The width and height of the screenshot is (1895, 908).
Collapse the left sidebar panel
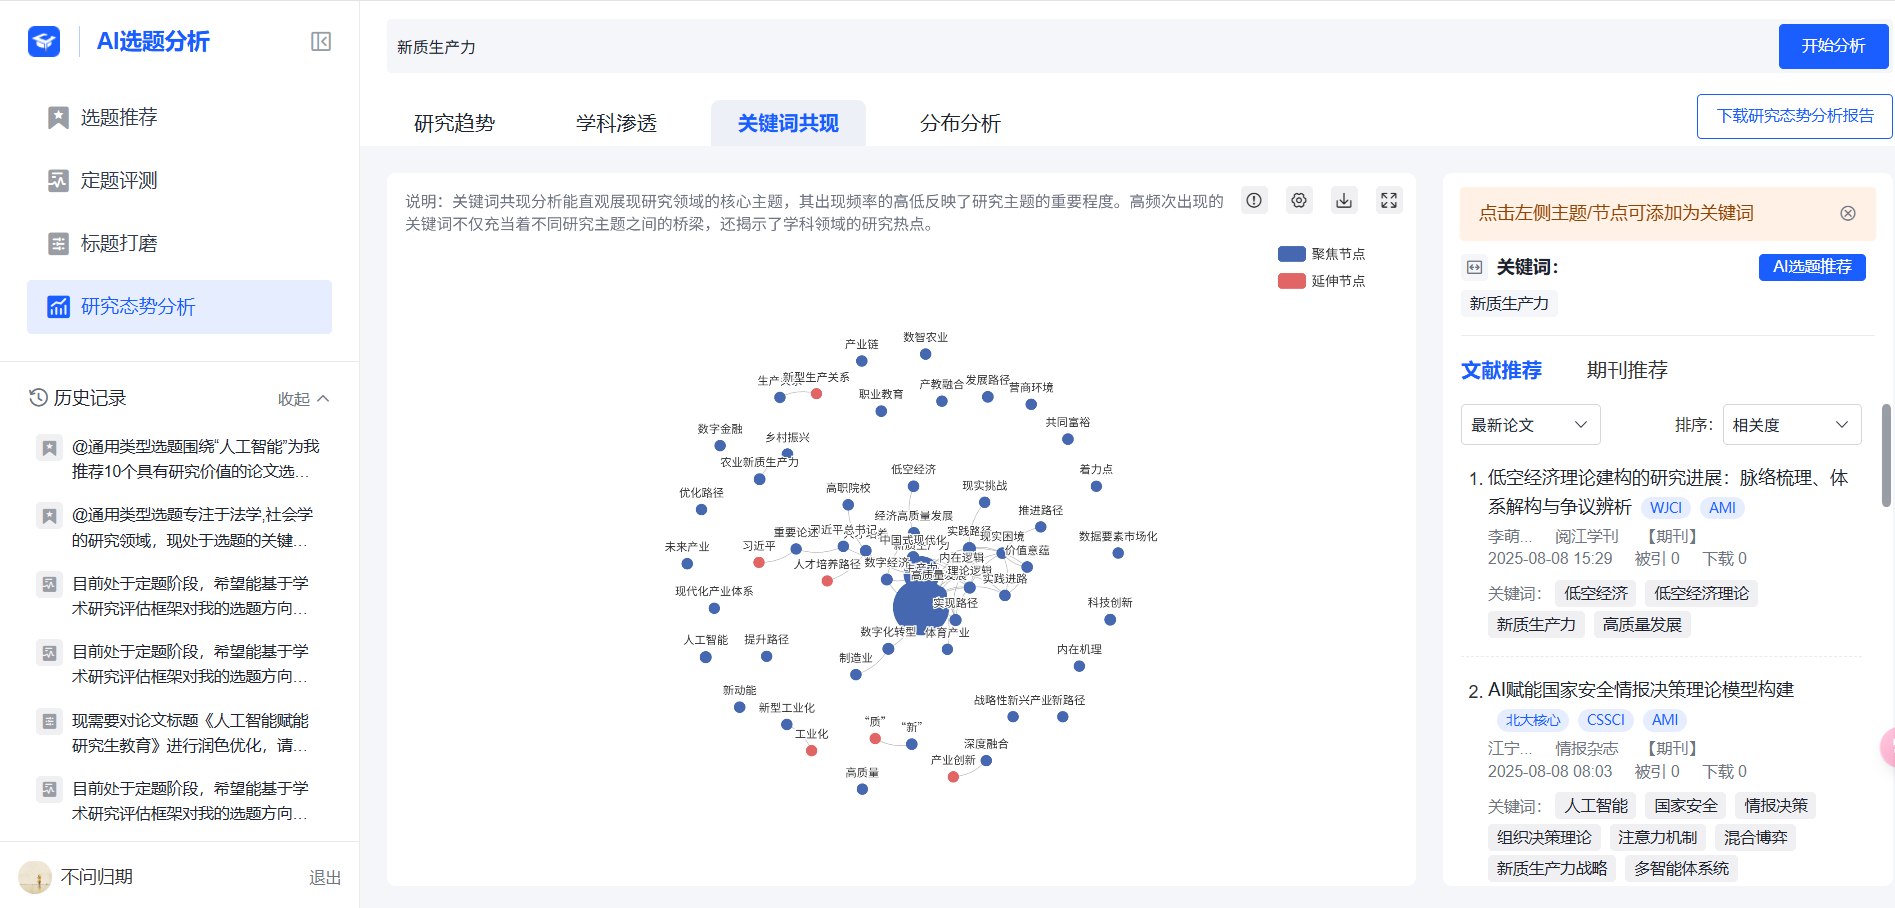coord(321,41)
